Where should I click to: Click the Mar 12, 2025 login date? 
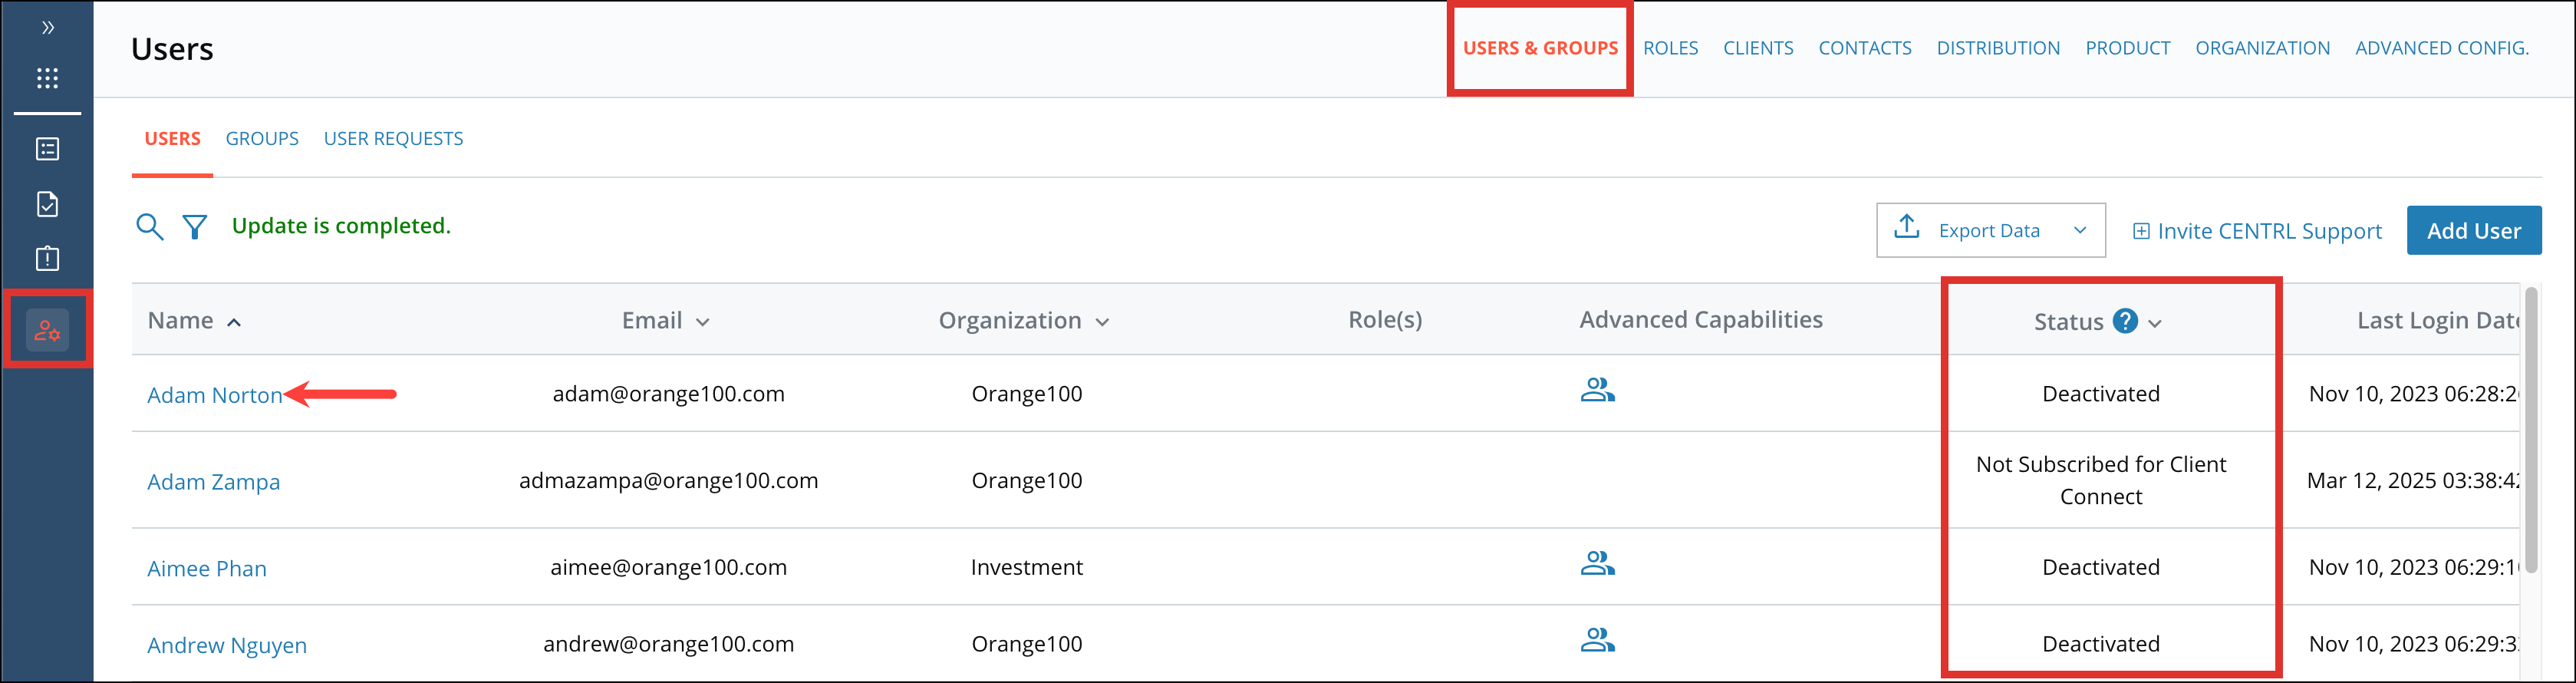coord(2412,481)
